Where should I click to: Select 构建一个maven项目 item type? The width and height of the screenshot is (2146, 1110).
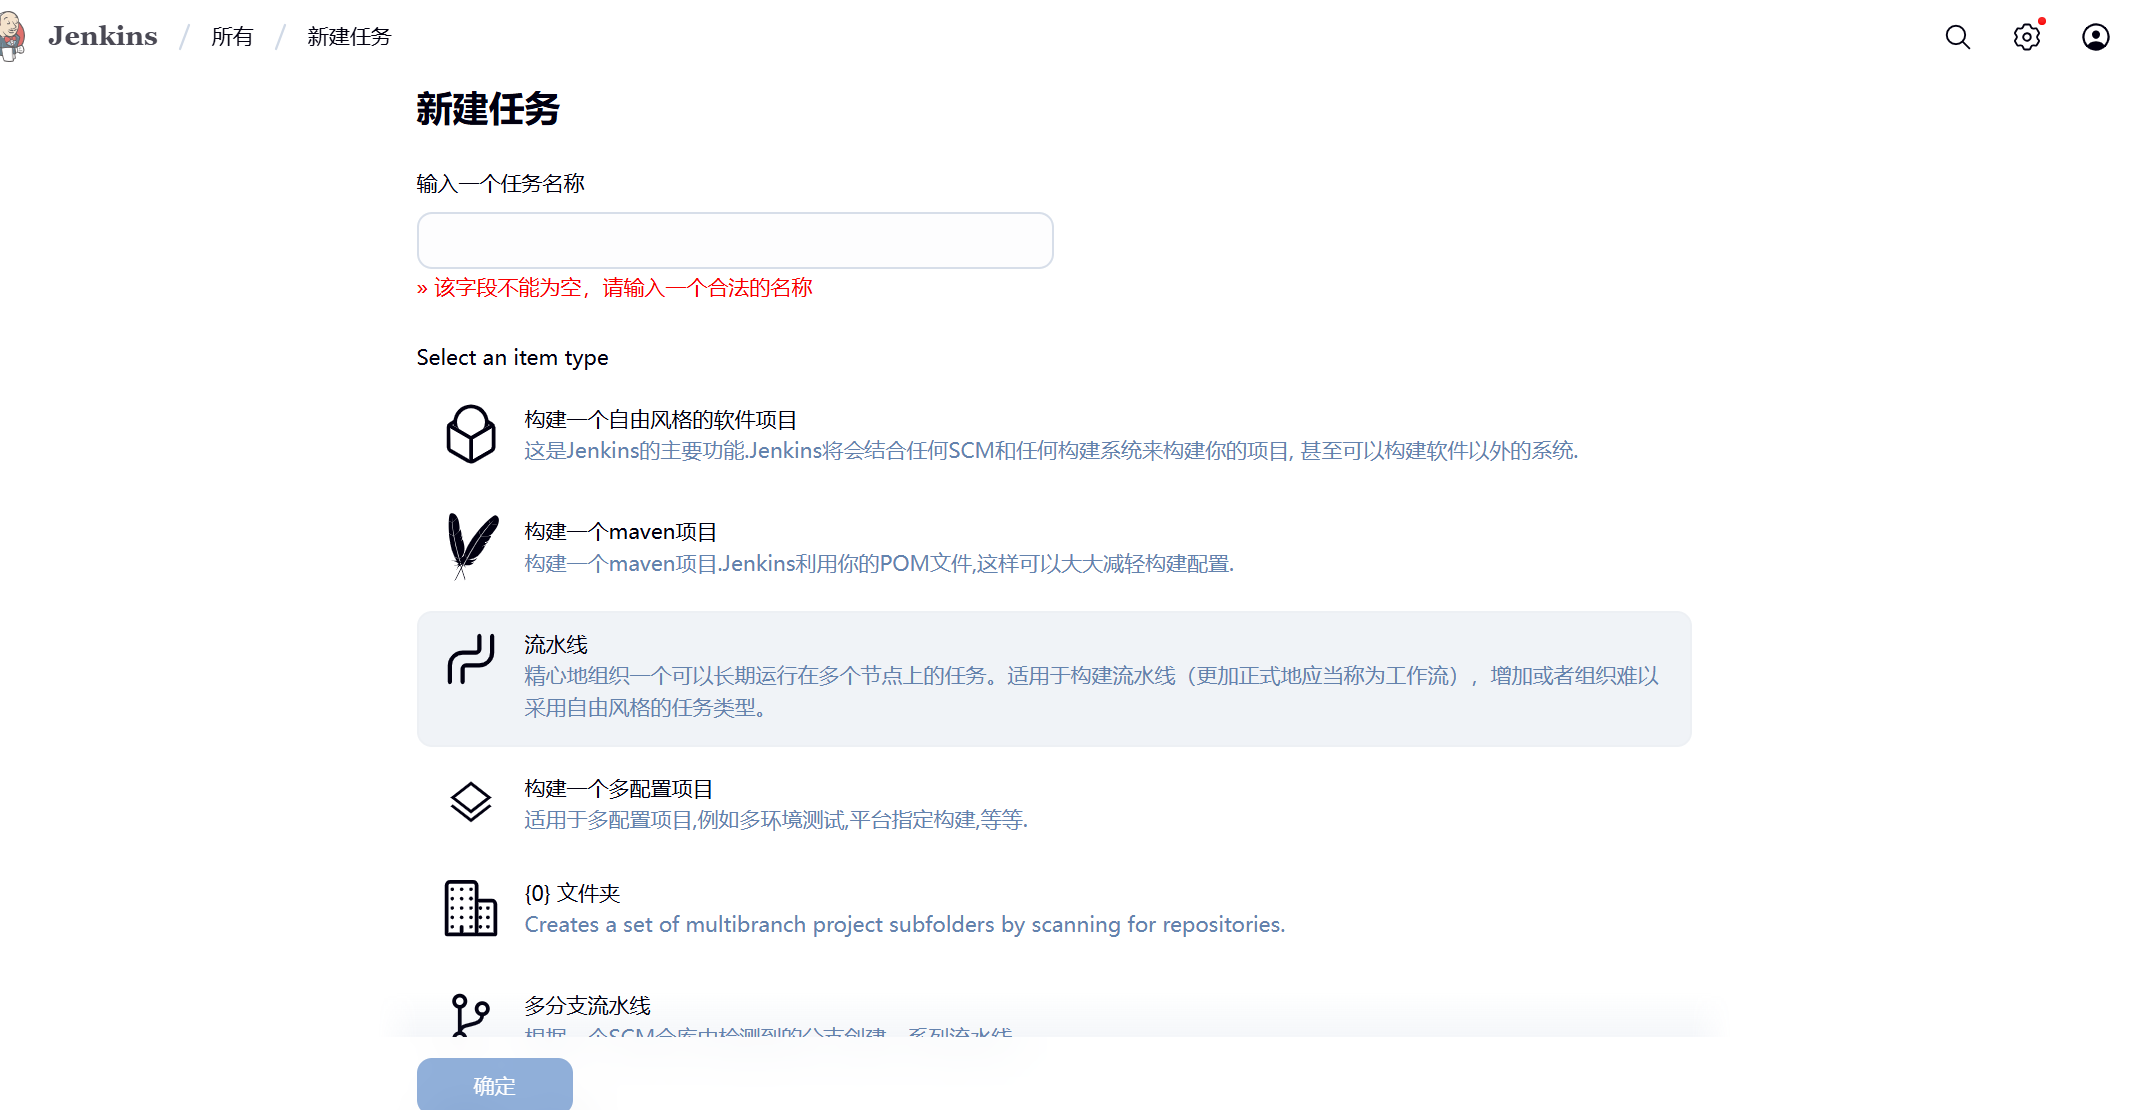[x=620, y=532]
